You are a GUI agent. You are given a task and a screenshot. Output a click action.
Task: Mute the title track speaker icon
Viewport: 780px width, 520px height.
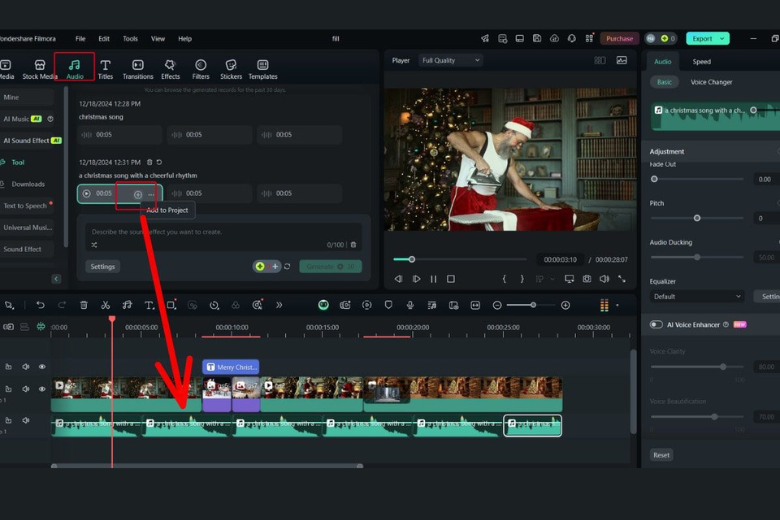[25, 367]
